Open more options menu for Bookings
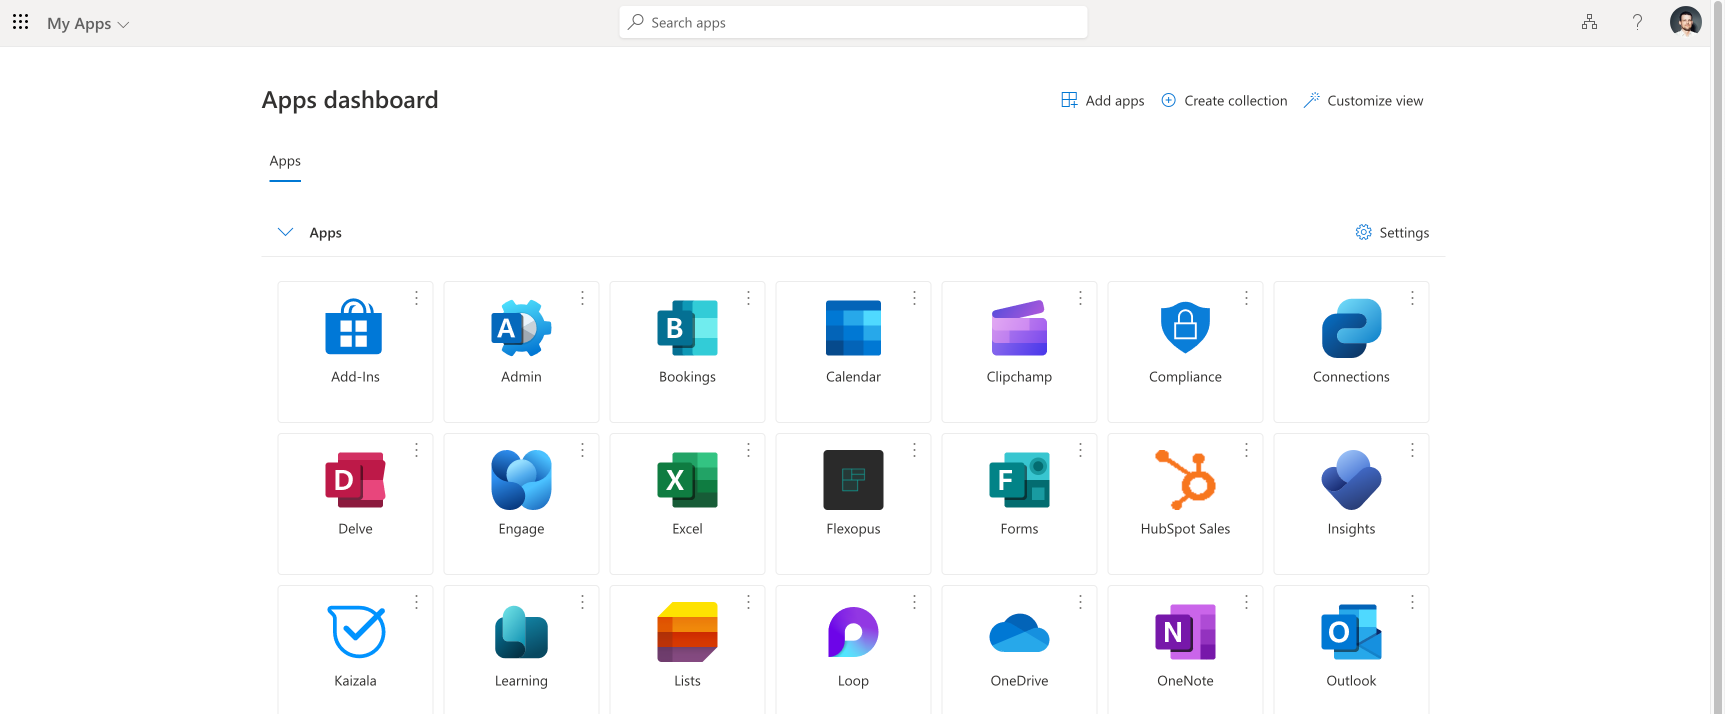Viewport: 1725px width, 714px height. [x=748, y=298]
